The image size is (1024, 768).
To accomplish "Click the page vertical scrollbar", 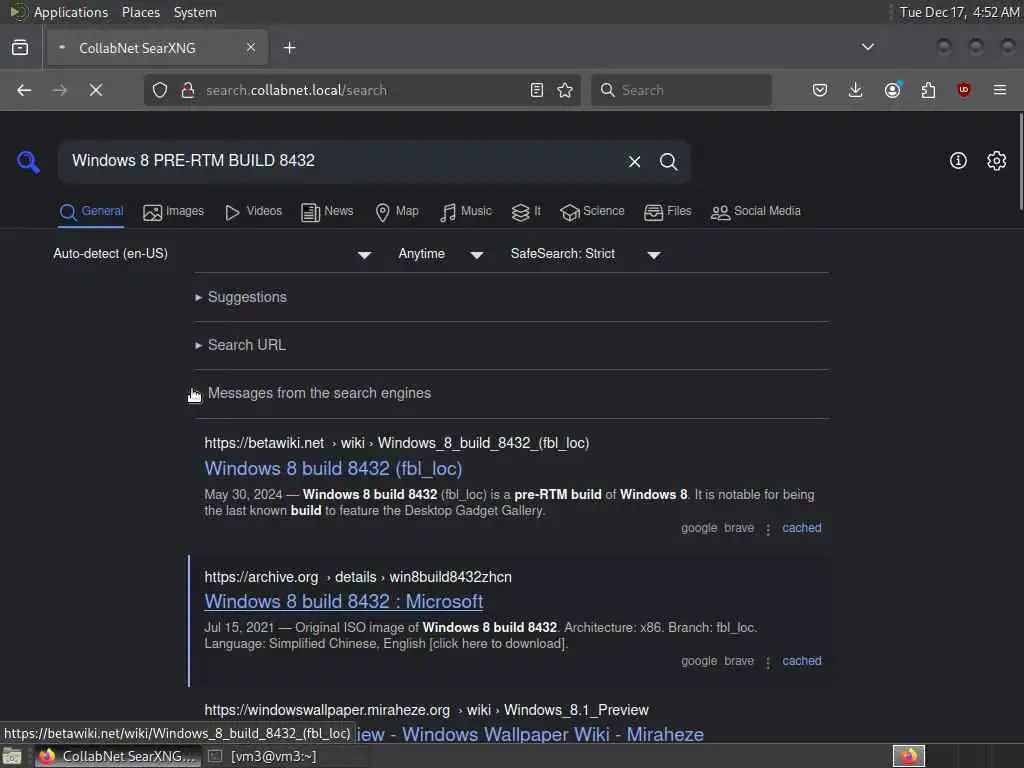I will (x=1020, y=161).
